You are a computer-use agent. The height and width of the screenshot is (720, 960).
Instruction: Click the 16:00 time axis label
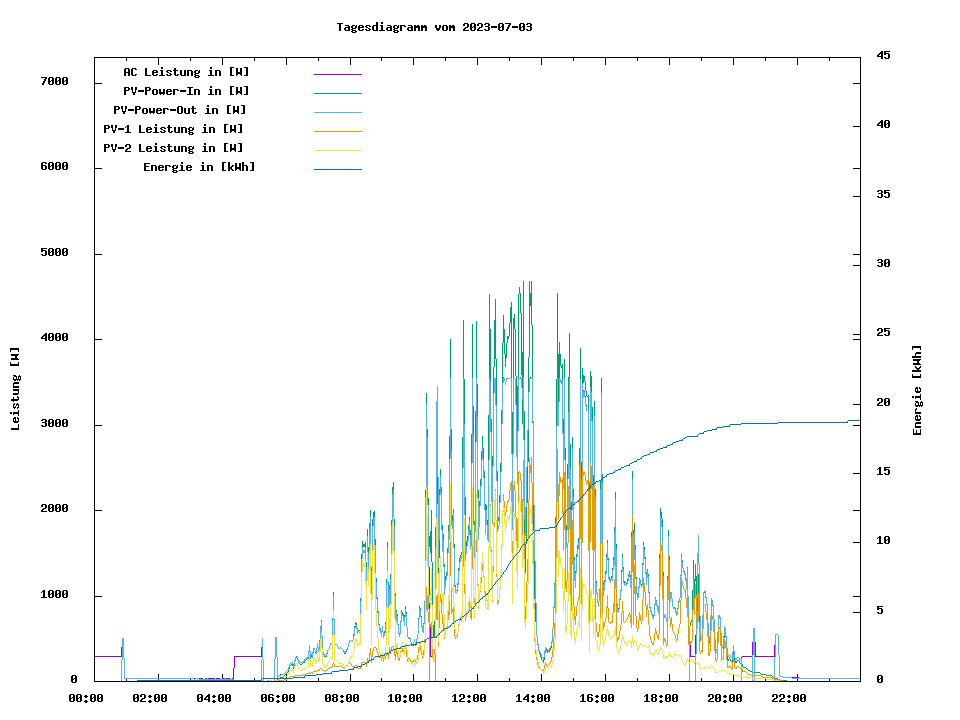tap(597, 698)
